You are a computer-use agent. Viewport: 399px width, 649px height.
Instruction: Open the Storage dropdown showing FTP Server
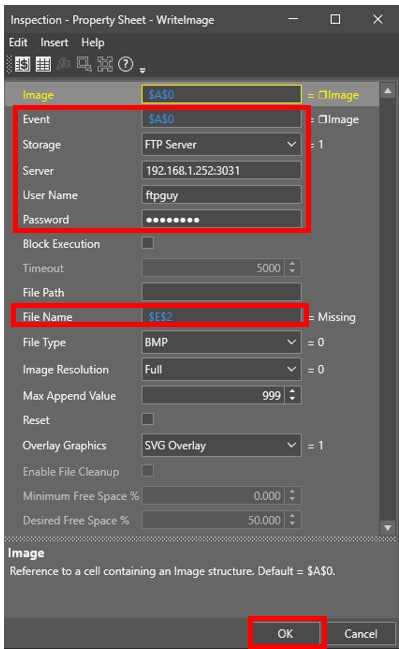pos(221,144)
